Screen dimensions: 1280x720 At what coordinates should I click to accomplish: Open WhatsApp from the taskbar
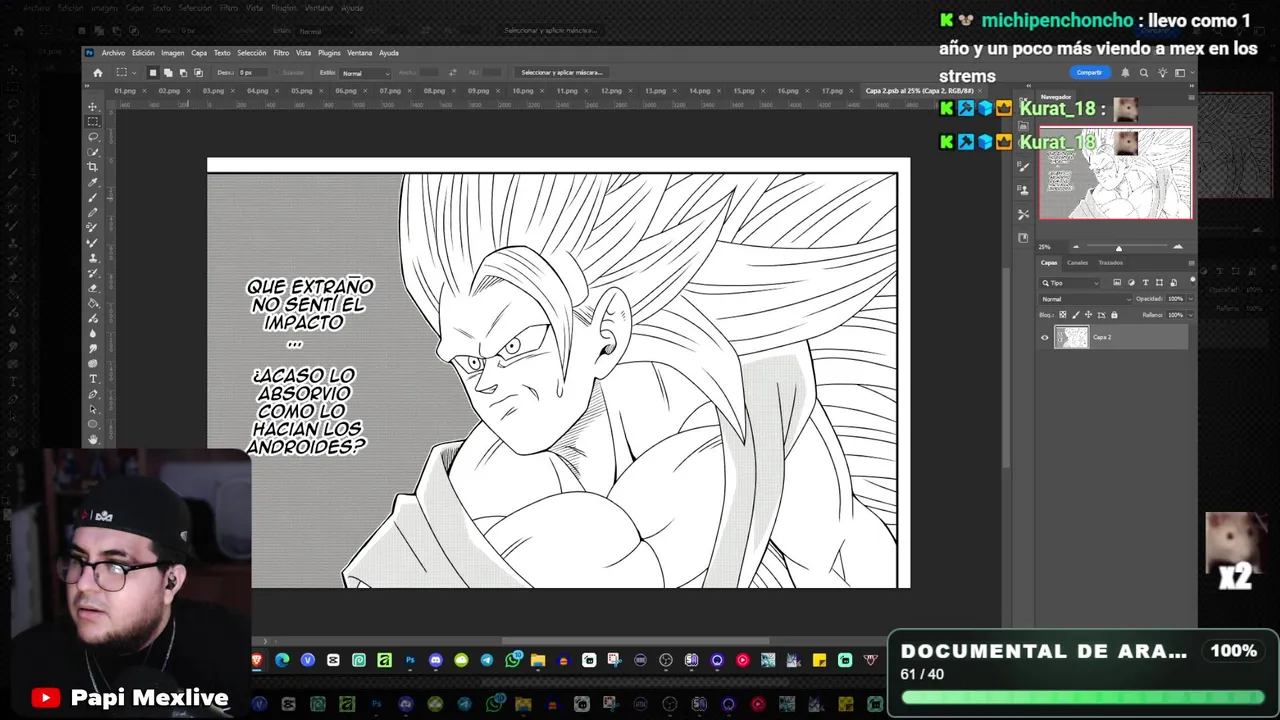click(512, 660)
